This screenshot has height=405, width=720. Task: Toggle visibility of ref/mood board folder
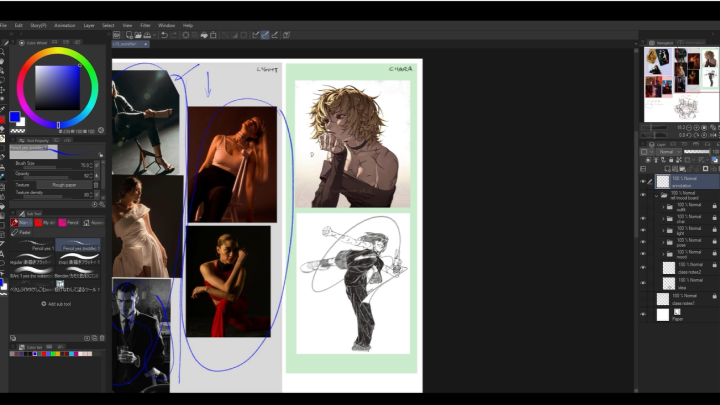(x=643, y=195)
